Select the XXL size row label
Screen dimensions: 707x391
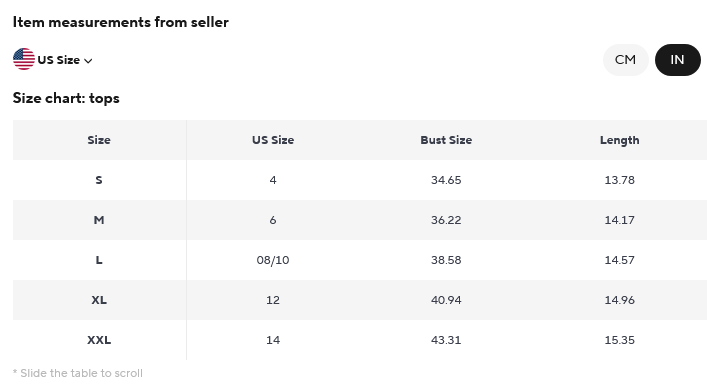coord(99,340)
